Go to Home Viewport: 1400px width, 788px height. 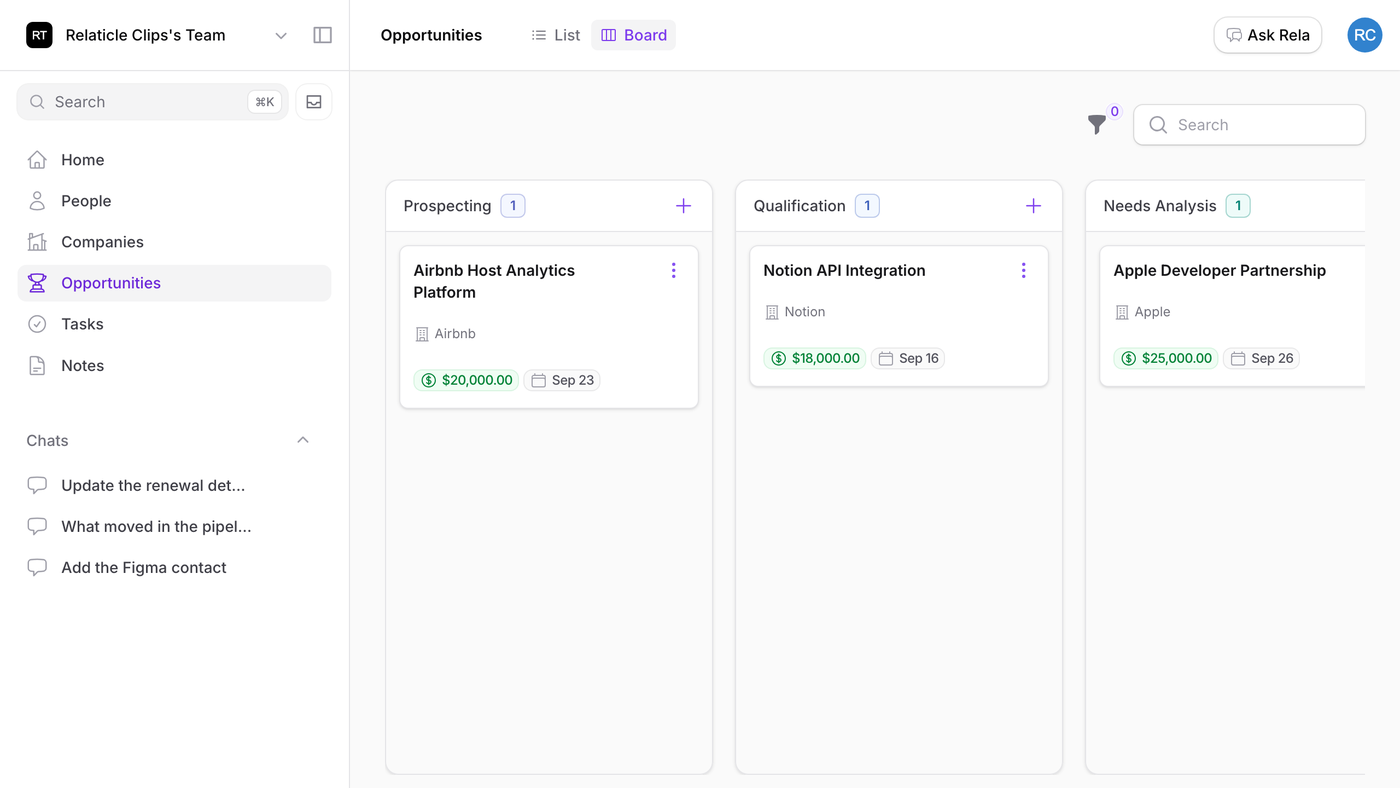click(x=174, y=160)
